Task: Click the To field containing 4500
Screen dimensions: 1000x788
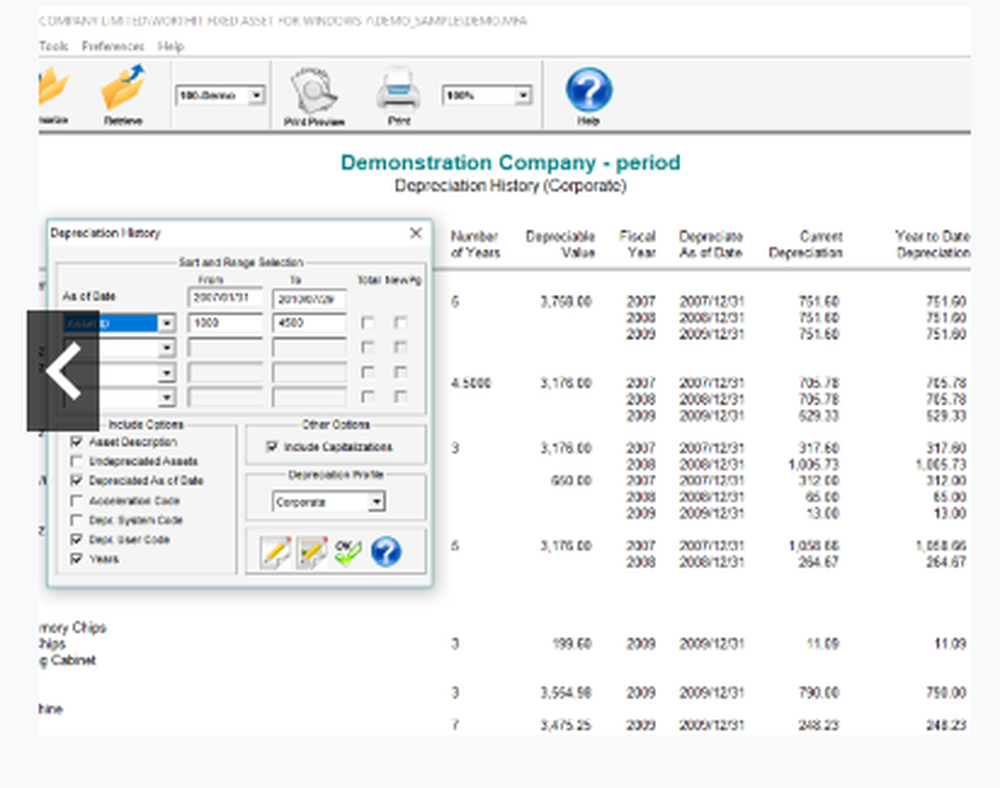Action: [x=309, y=323]
